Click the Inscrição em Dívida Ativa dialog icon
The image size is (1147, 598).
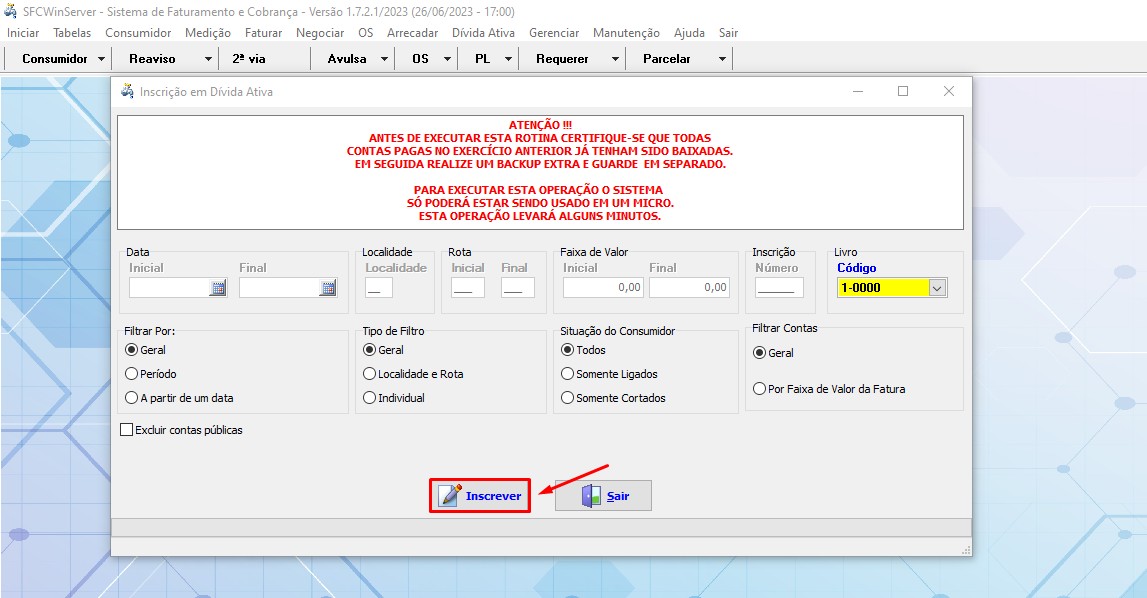tap(128, 90)
